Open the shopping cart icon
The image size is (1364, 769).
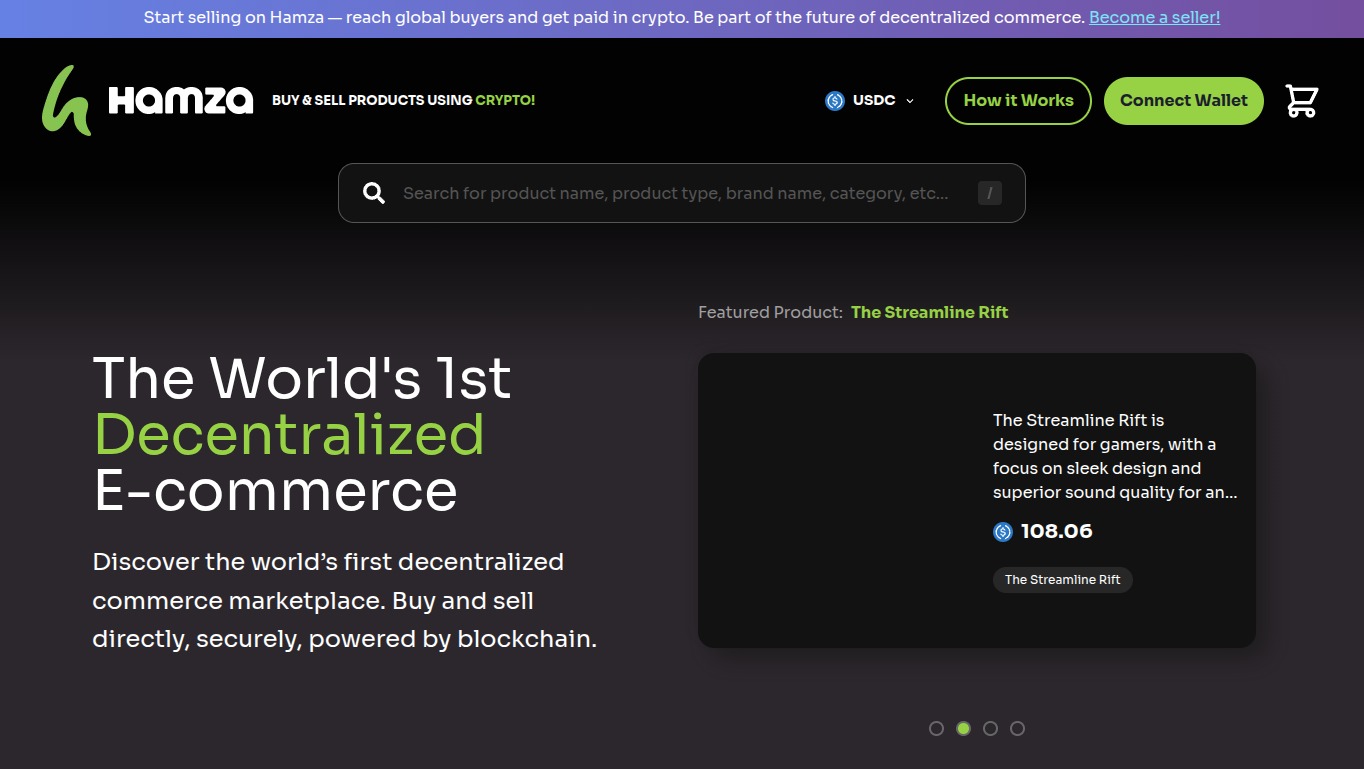click(1301, 100)
